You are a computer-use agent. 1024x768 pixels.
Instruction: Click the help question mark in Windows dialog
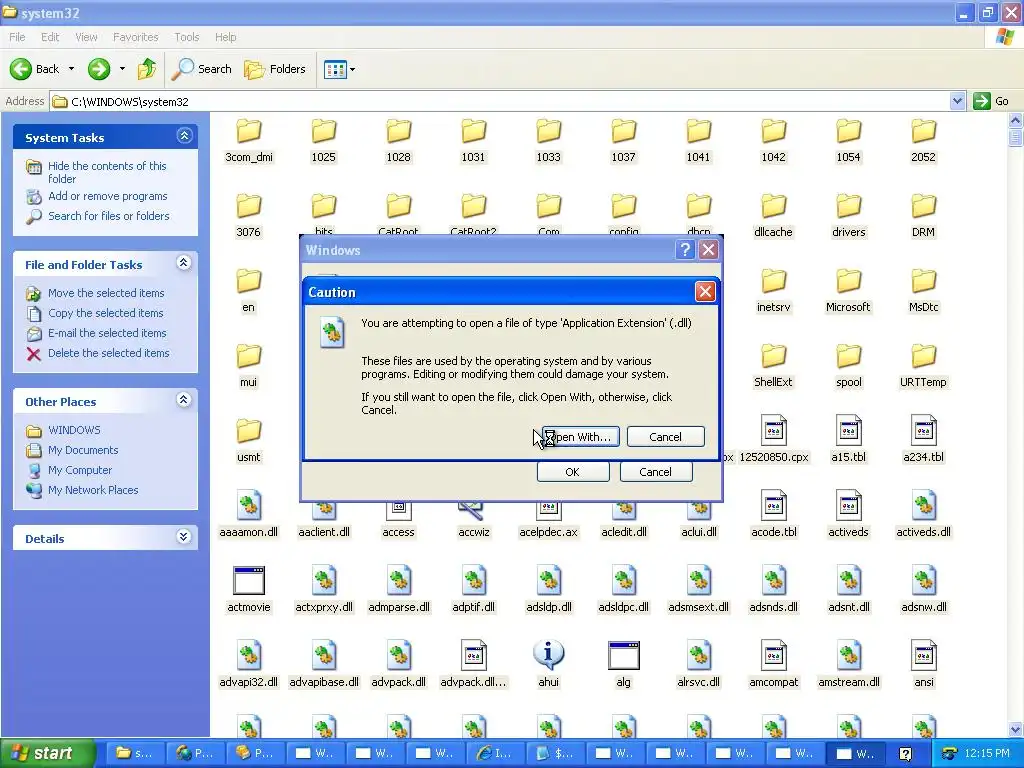click(684, 250)
